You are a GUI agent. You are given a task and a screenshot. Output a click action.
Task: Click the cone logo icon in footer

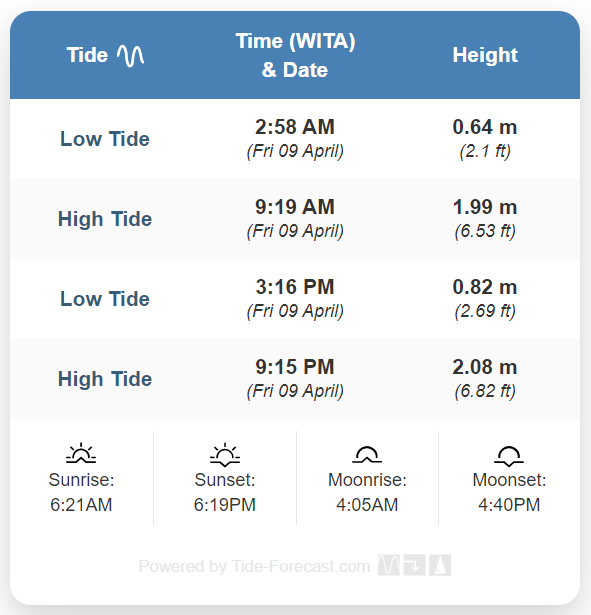pos(440,565)
